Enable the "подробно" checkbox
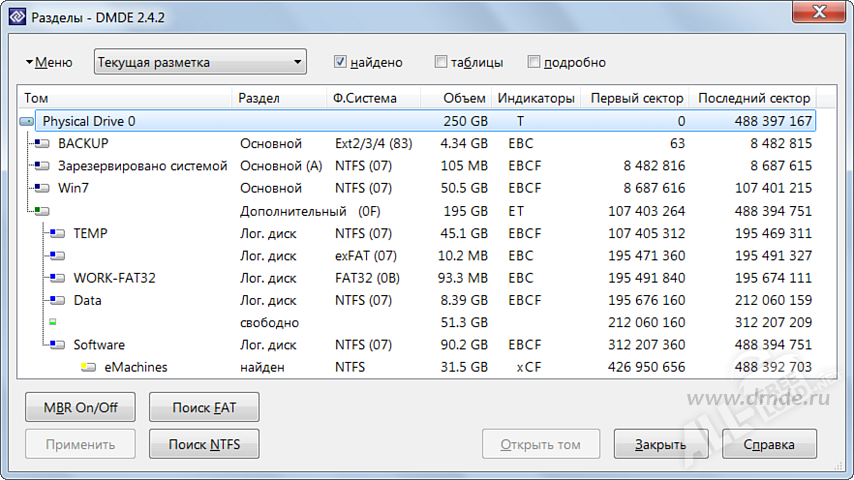This screenshot has width=854, height=480. coord(534,62)
